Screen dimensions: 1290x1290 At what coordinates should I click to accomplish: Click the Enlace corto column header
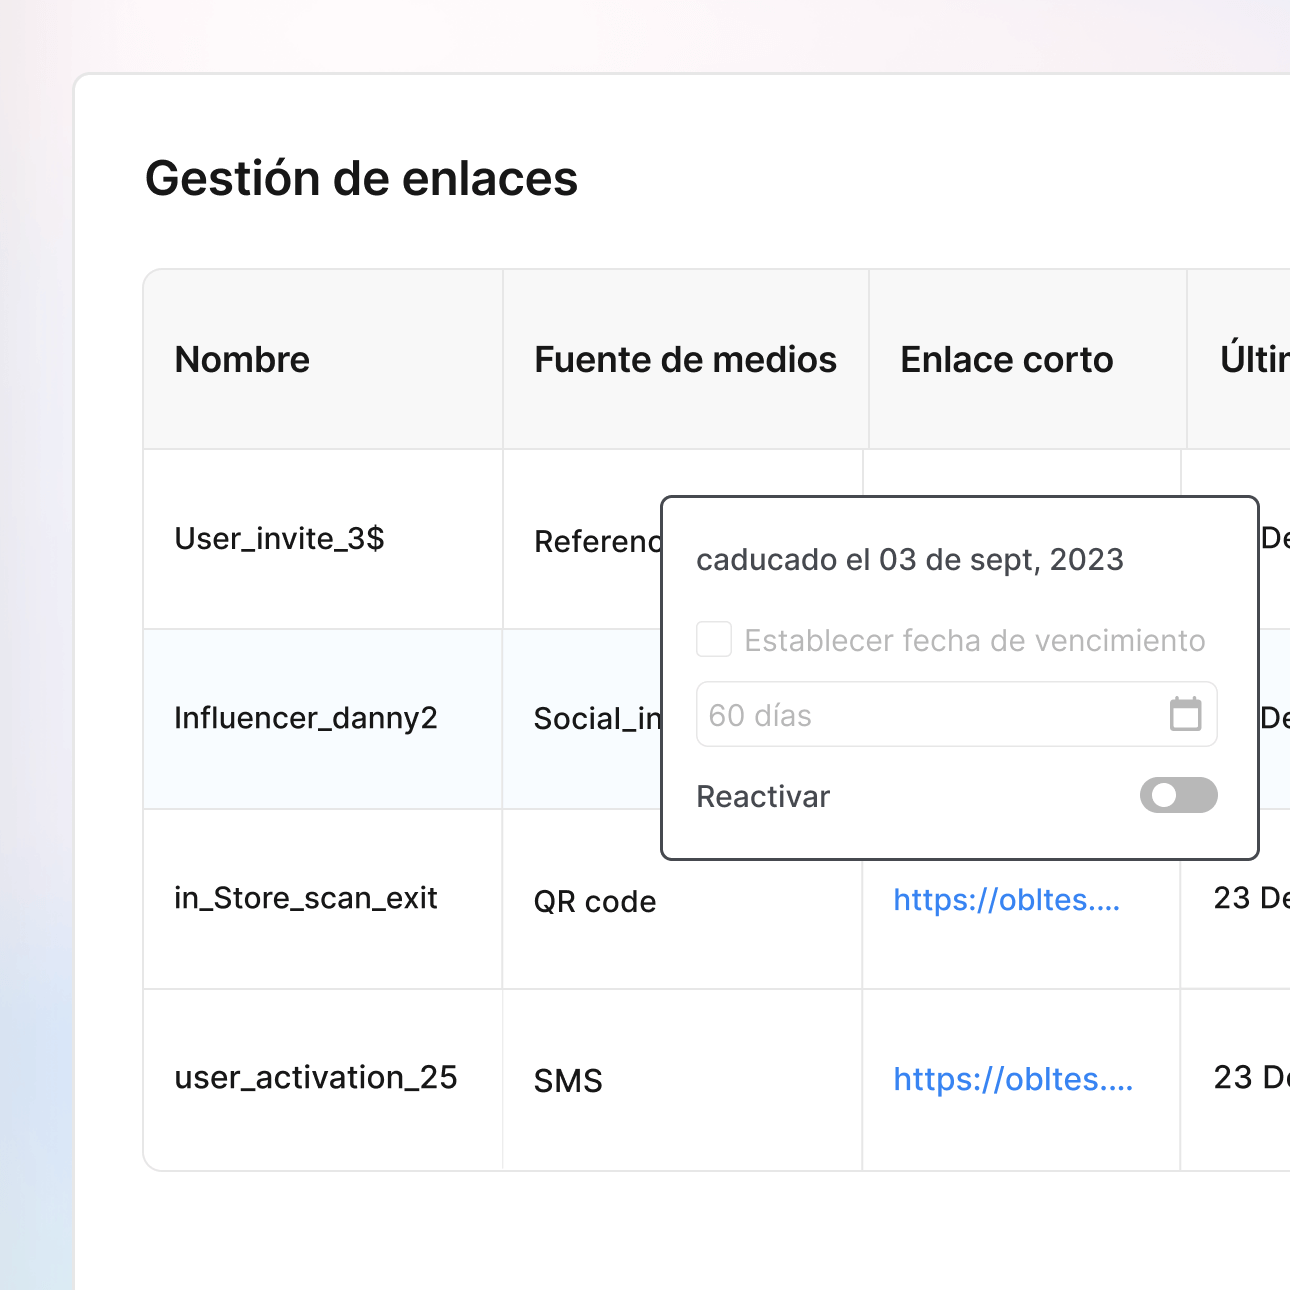[1007, 359]
